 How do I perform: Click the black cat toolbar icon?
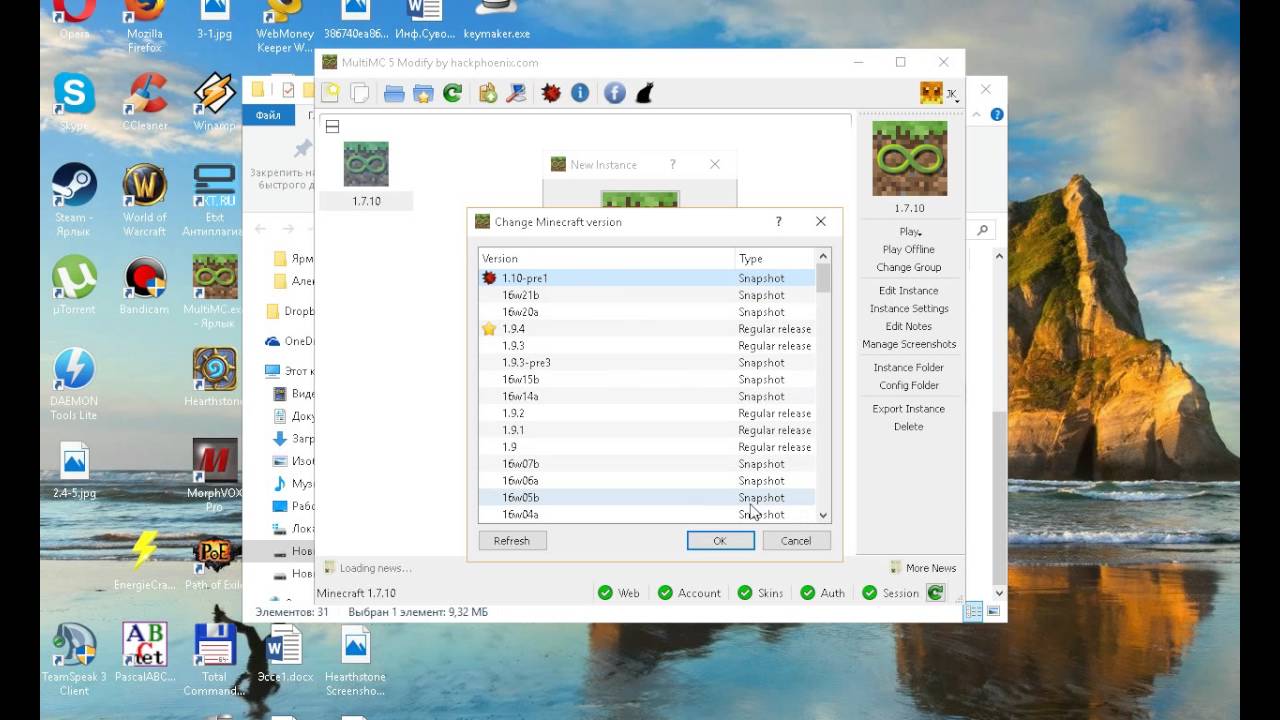[x=645, y=93]
